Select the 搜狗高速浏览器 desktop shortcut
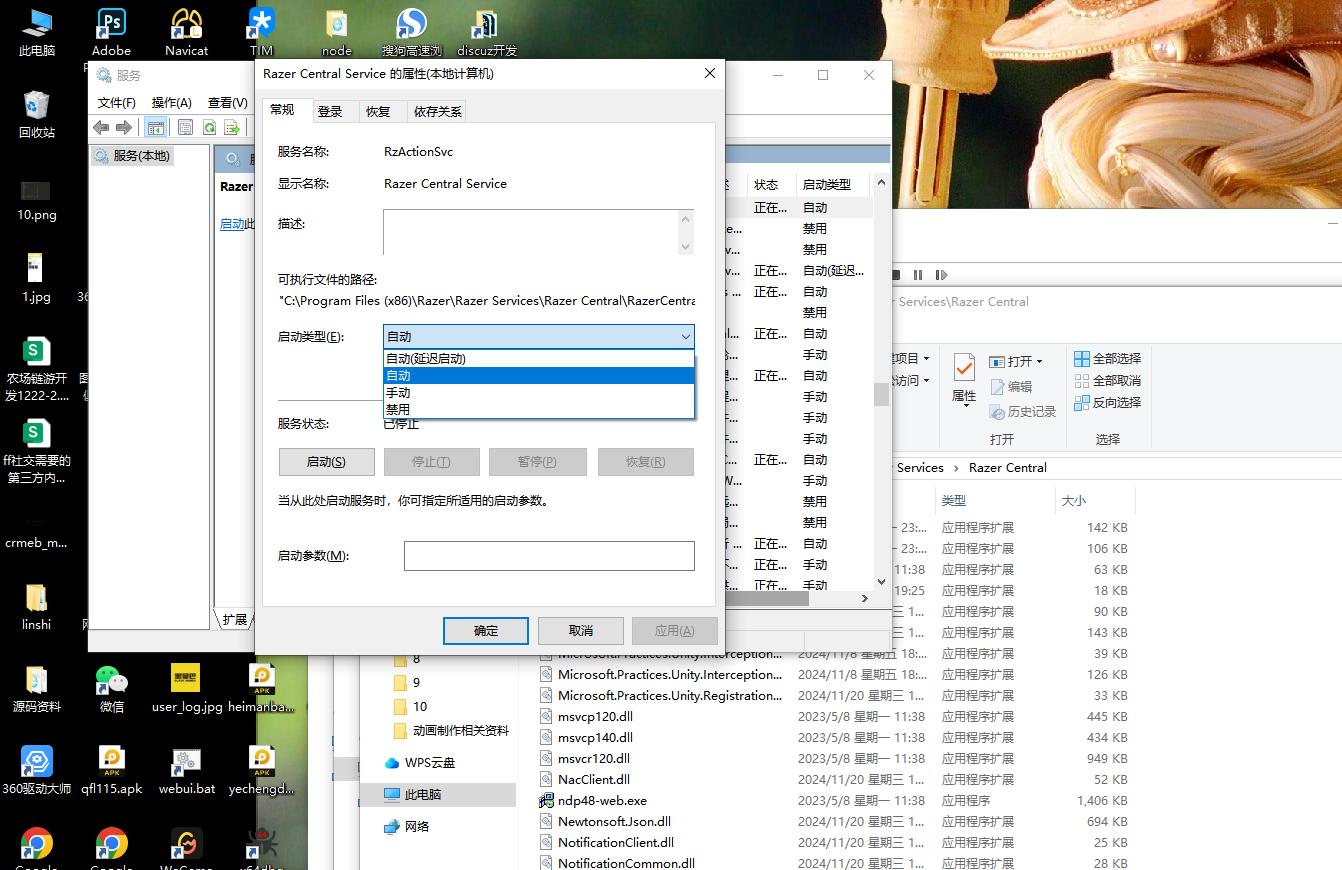The width and height of the screenshot is (1342, 870). point(411,30)
